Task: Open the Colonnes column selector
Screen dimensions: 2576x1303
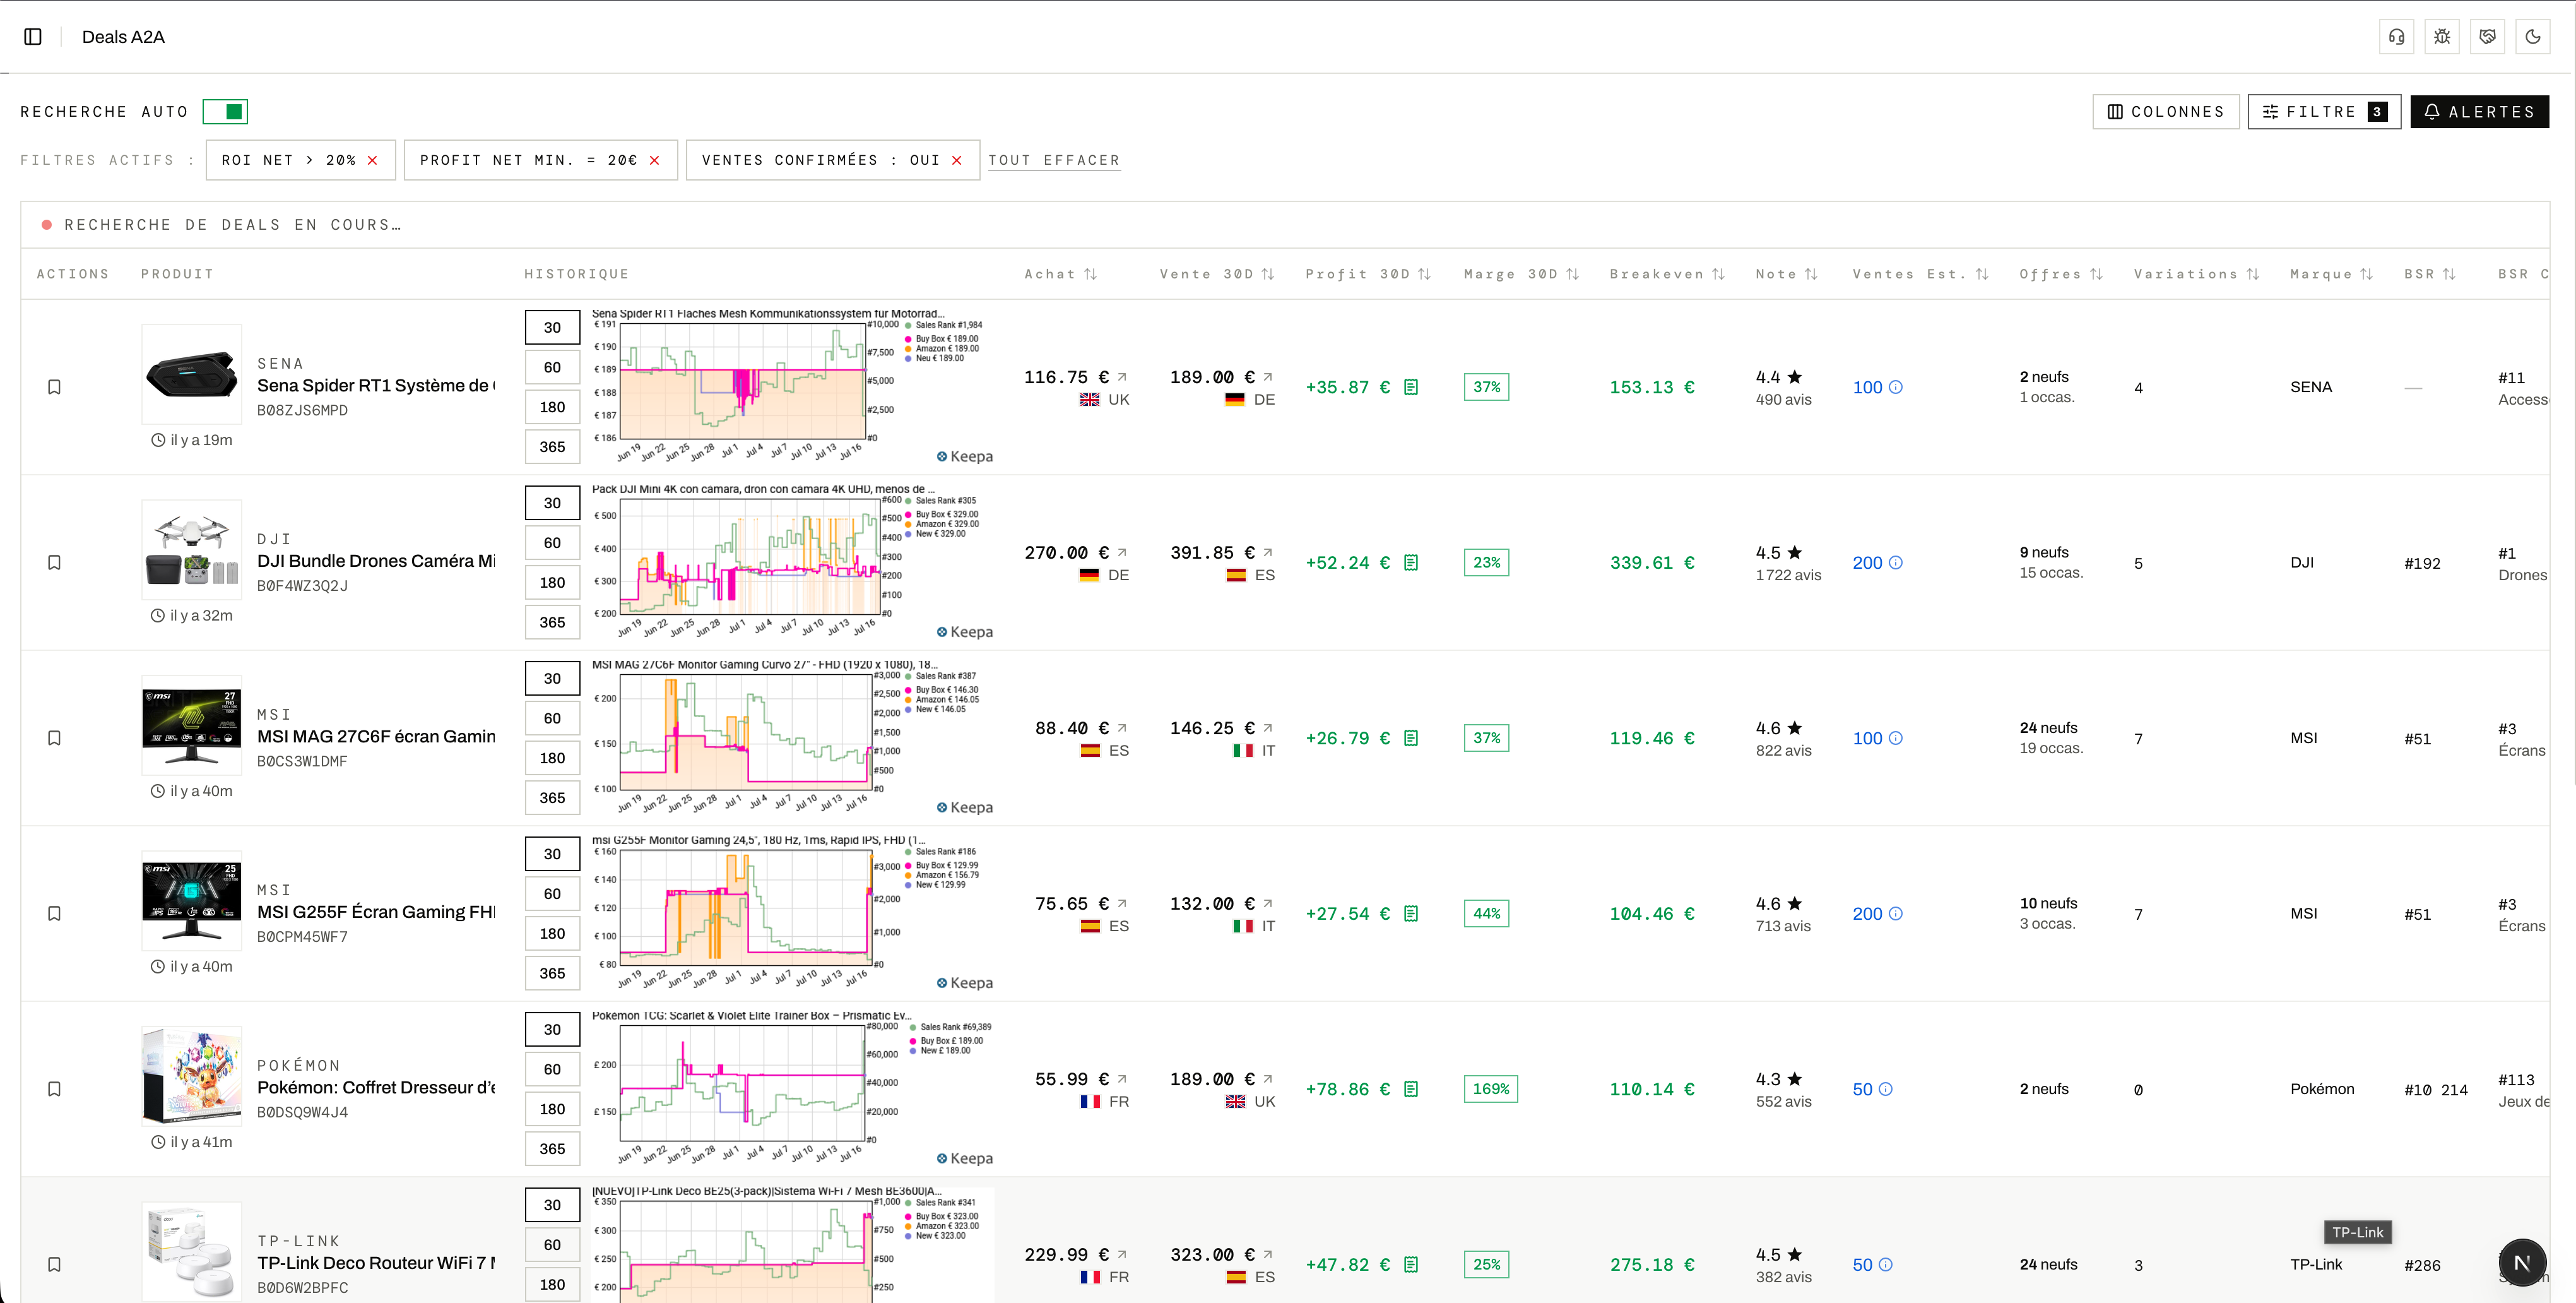Action: coord(2166,112)
